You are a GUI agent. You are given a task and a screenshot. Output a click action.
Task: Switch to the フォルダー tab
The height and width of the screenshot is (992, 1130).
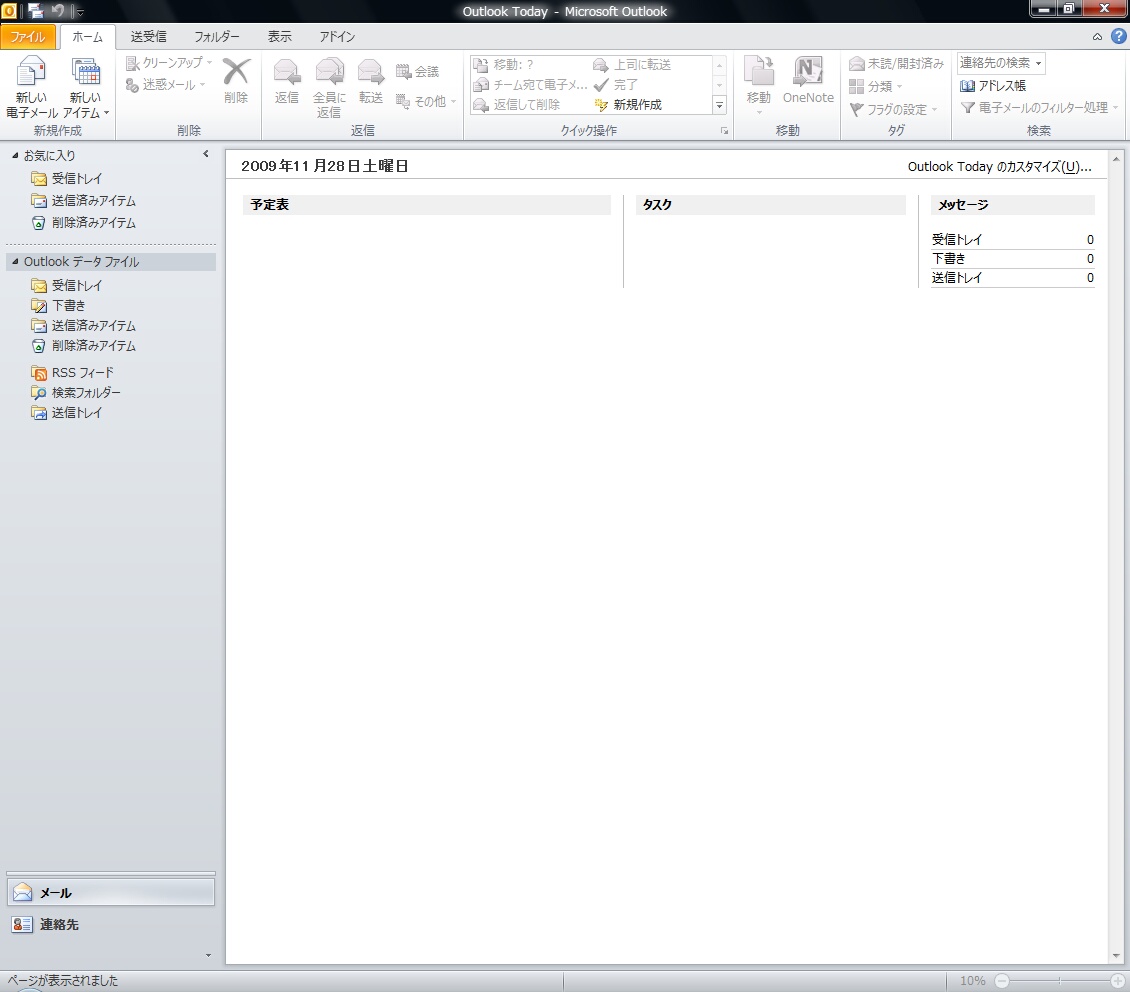coord(217,37)
